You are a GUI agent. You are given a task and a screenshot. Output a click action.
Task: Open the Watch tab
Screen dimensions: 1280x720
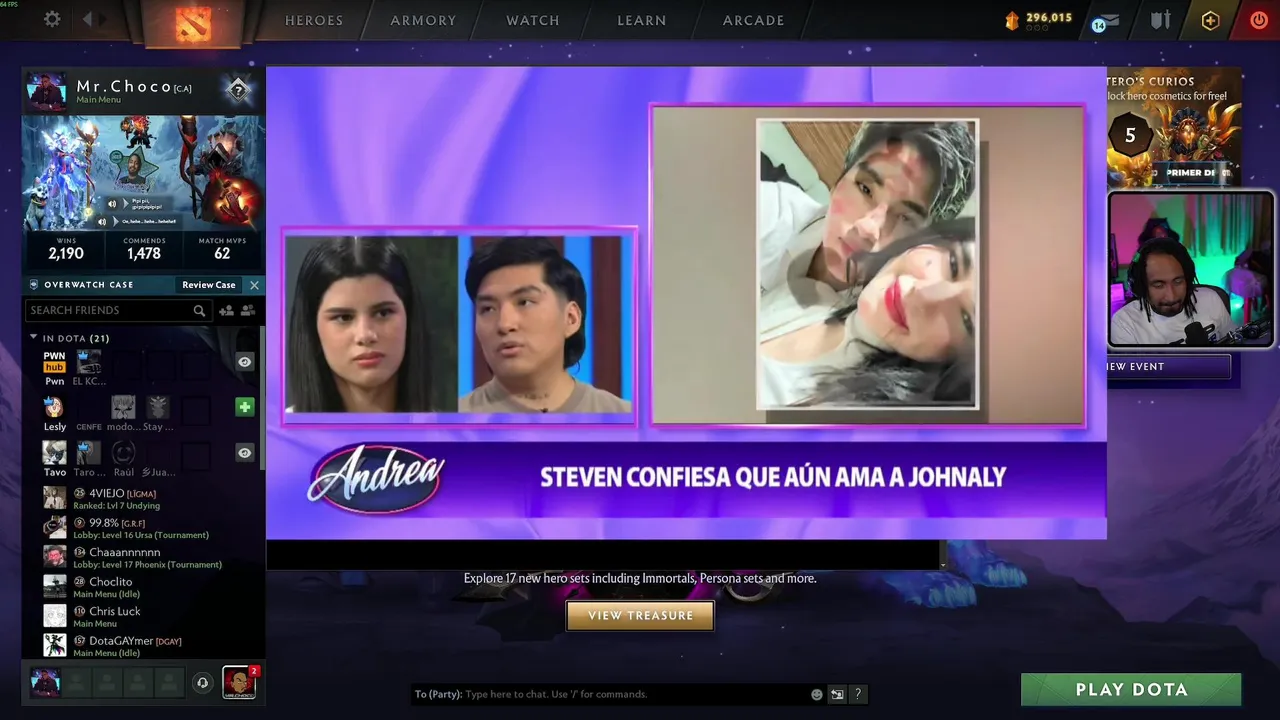(x=533, y=20)
